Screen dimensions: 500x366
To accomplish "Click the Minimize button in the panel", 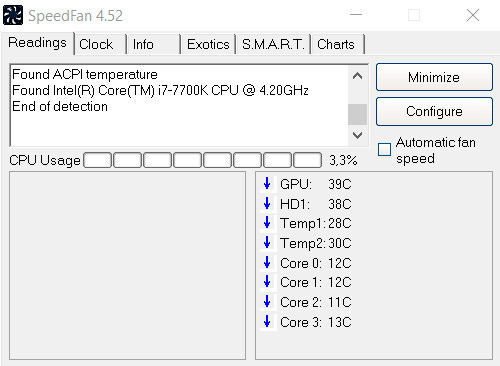I will 434,77.
